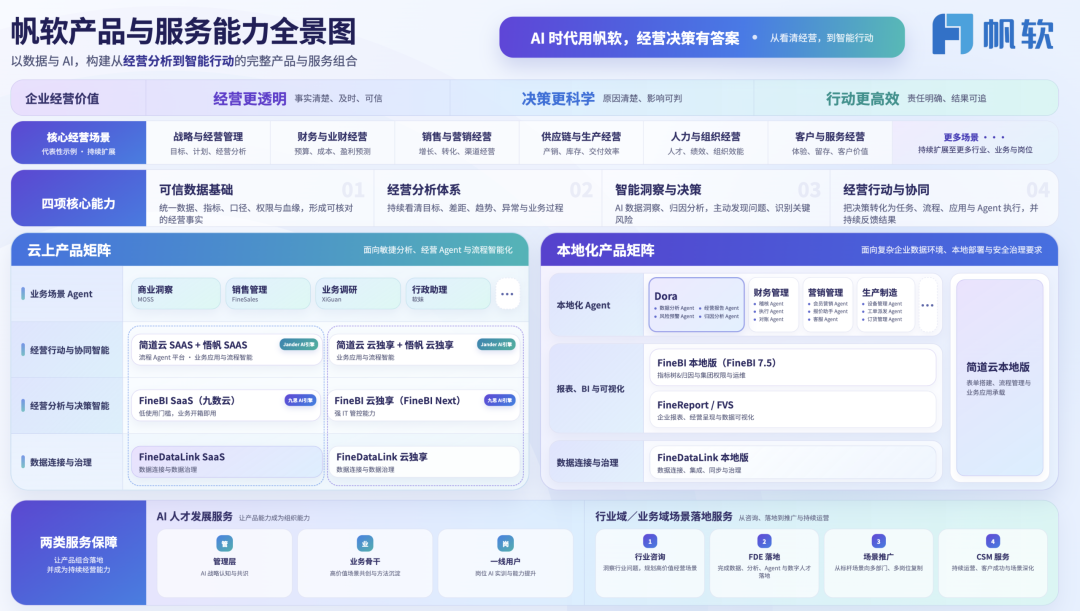Click number 4 badge above CSM 服务

coord(993,541)
